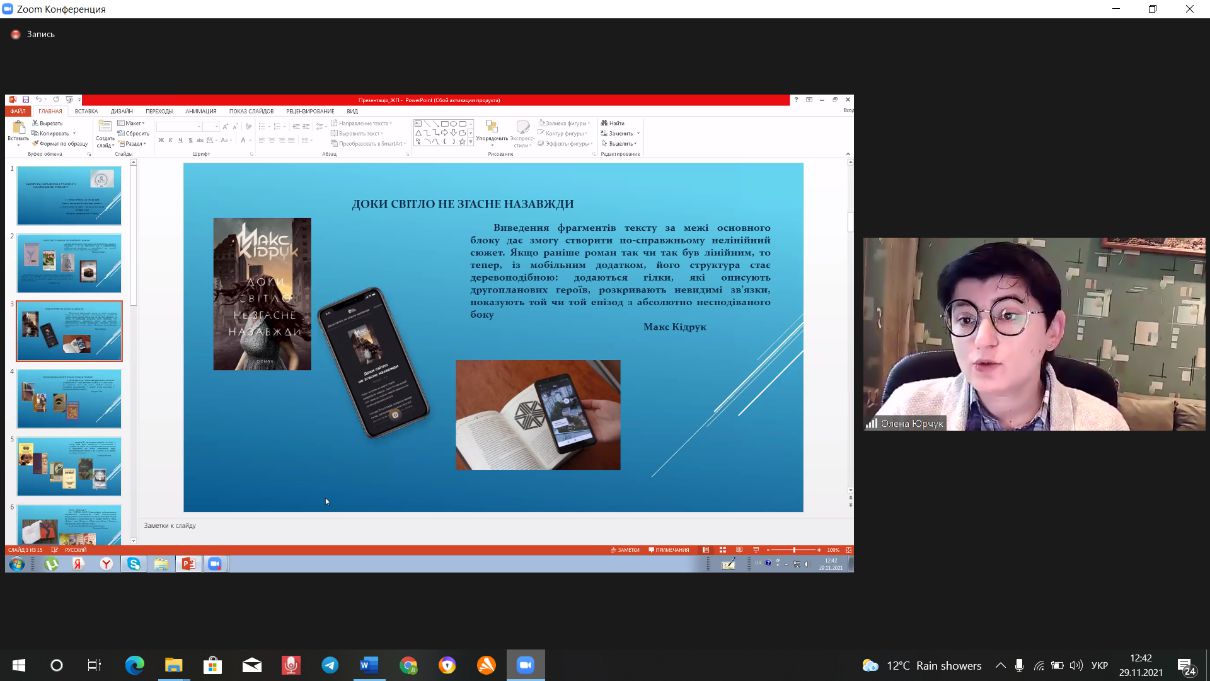Click the Cut (Вырезать) scissors button
This screenshot has height=681, width=1210.
(x=50, y=123)
